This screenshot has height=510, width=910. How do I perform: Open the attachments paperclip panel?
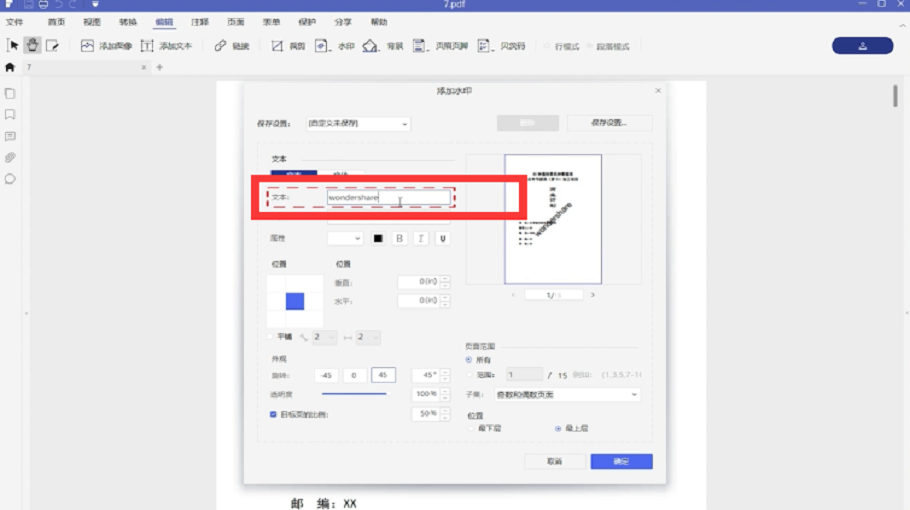tap(10, 157)
